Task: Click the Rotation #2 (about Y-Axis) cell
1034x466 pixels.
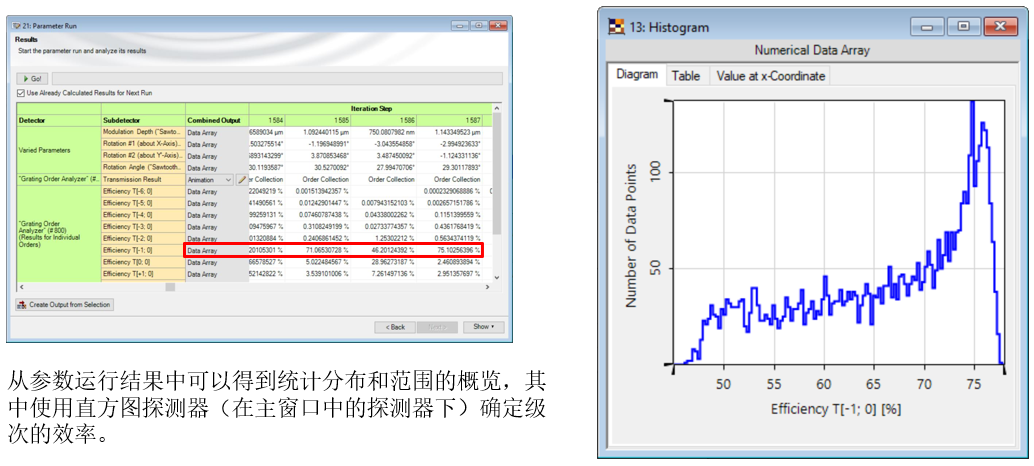Action: (143, 156)
